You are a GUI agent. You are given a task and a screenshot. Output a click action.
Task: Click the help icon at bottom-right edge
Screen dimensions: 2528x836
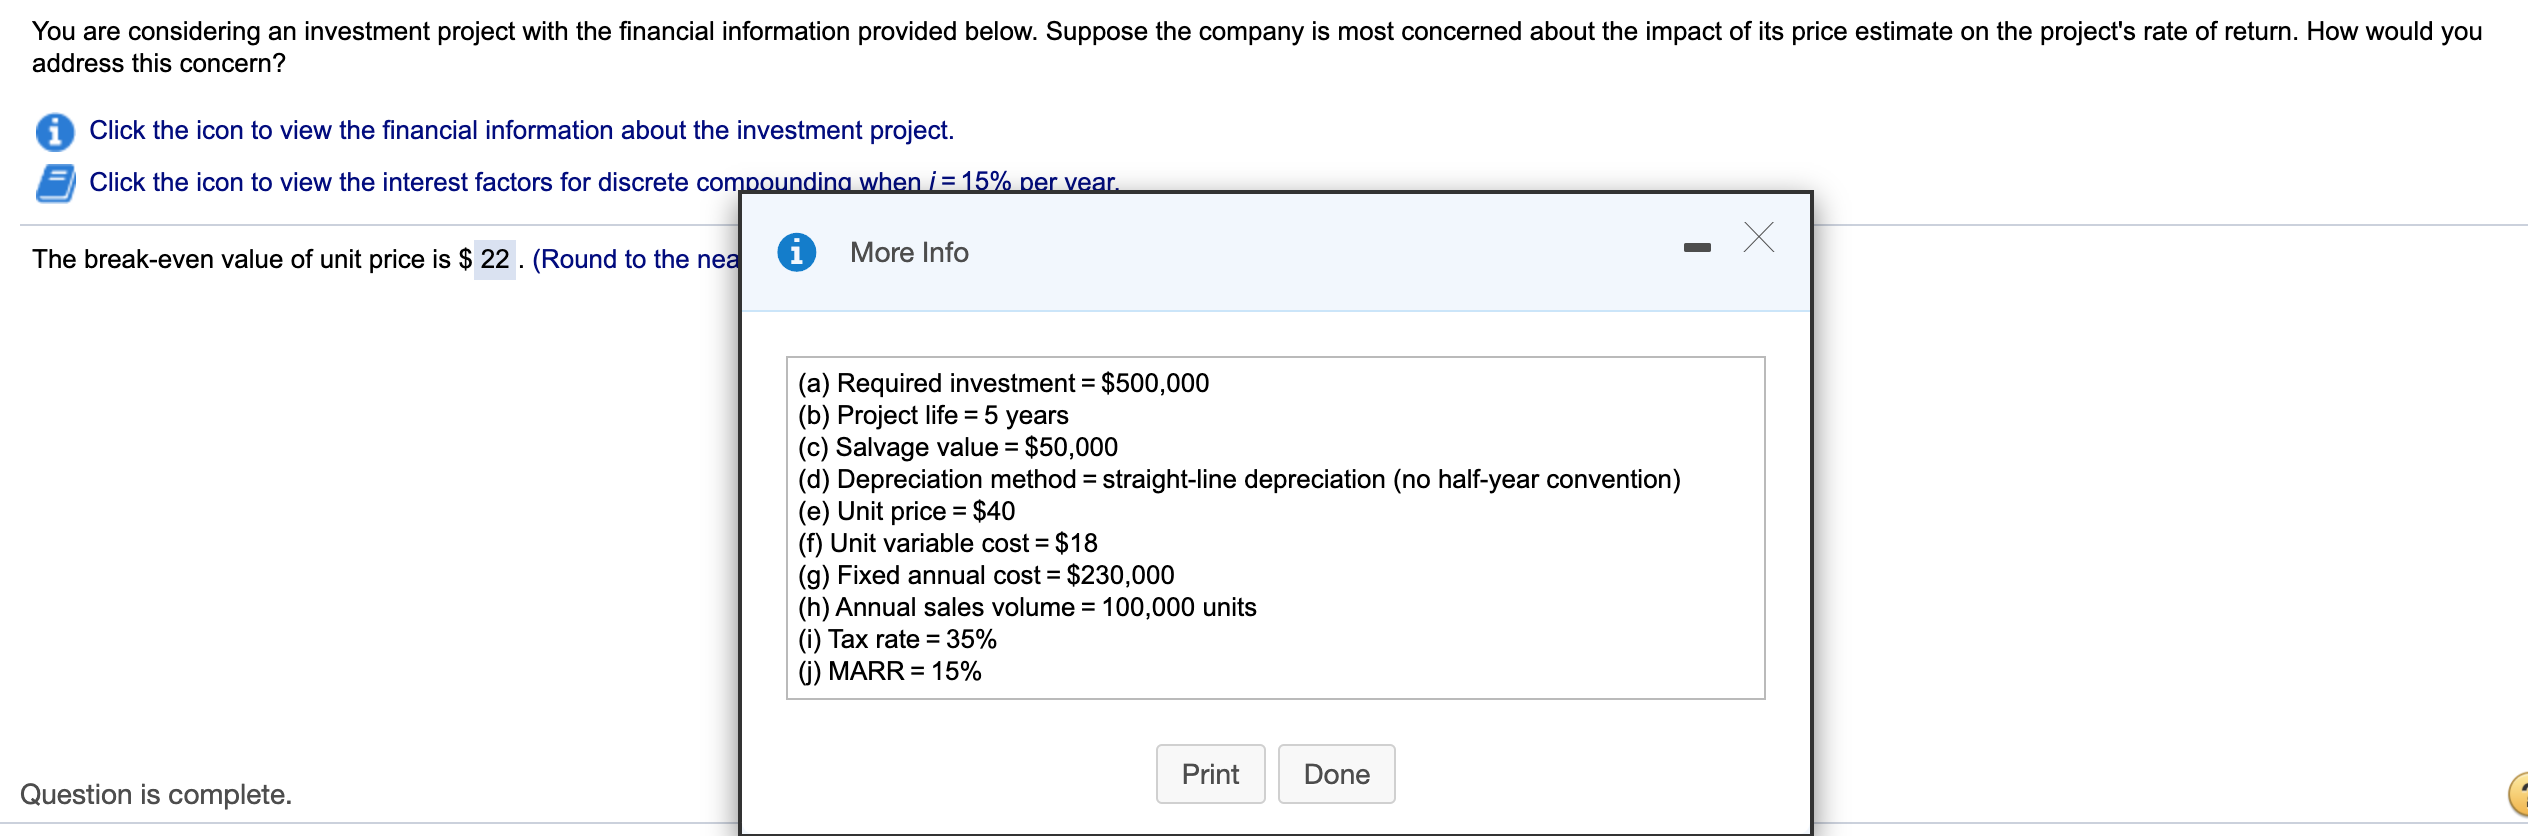(x=2519, y=794)
